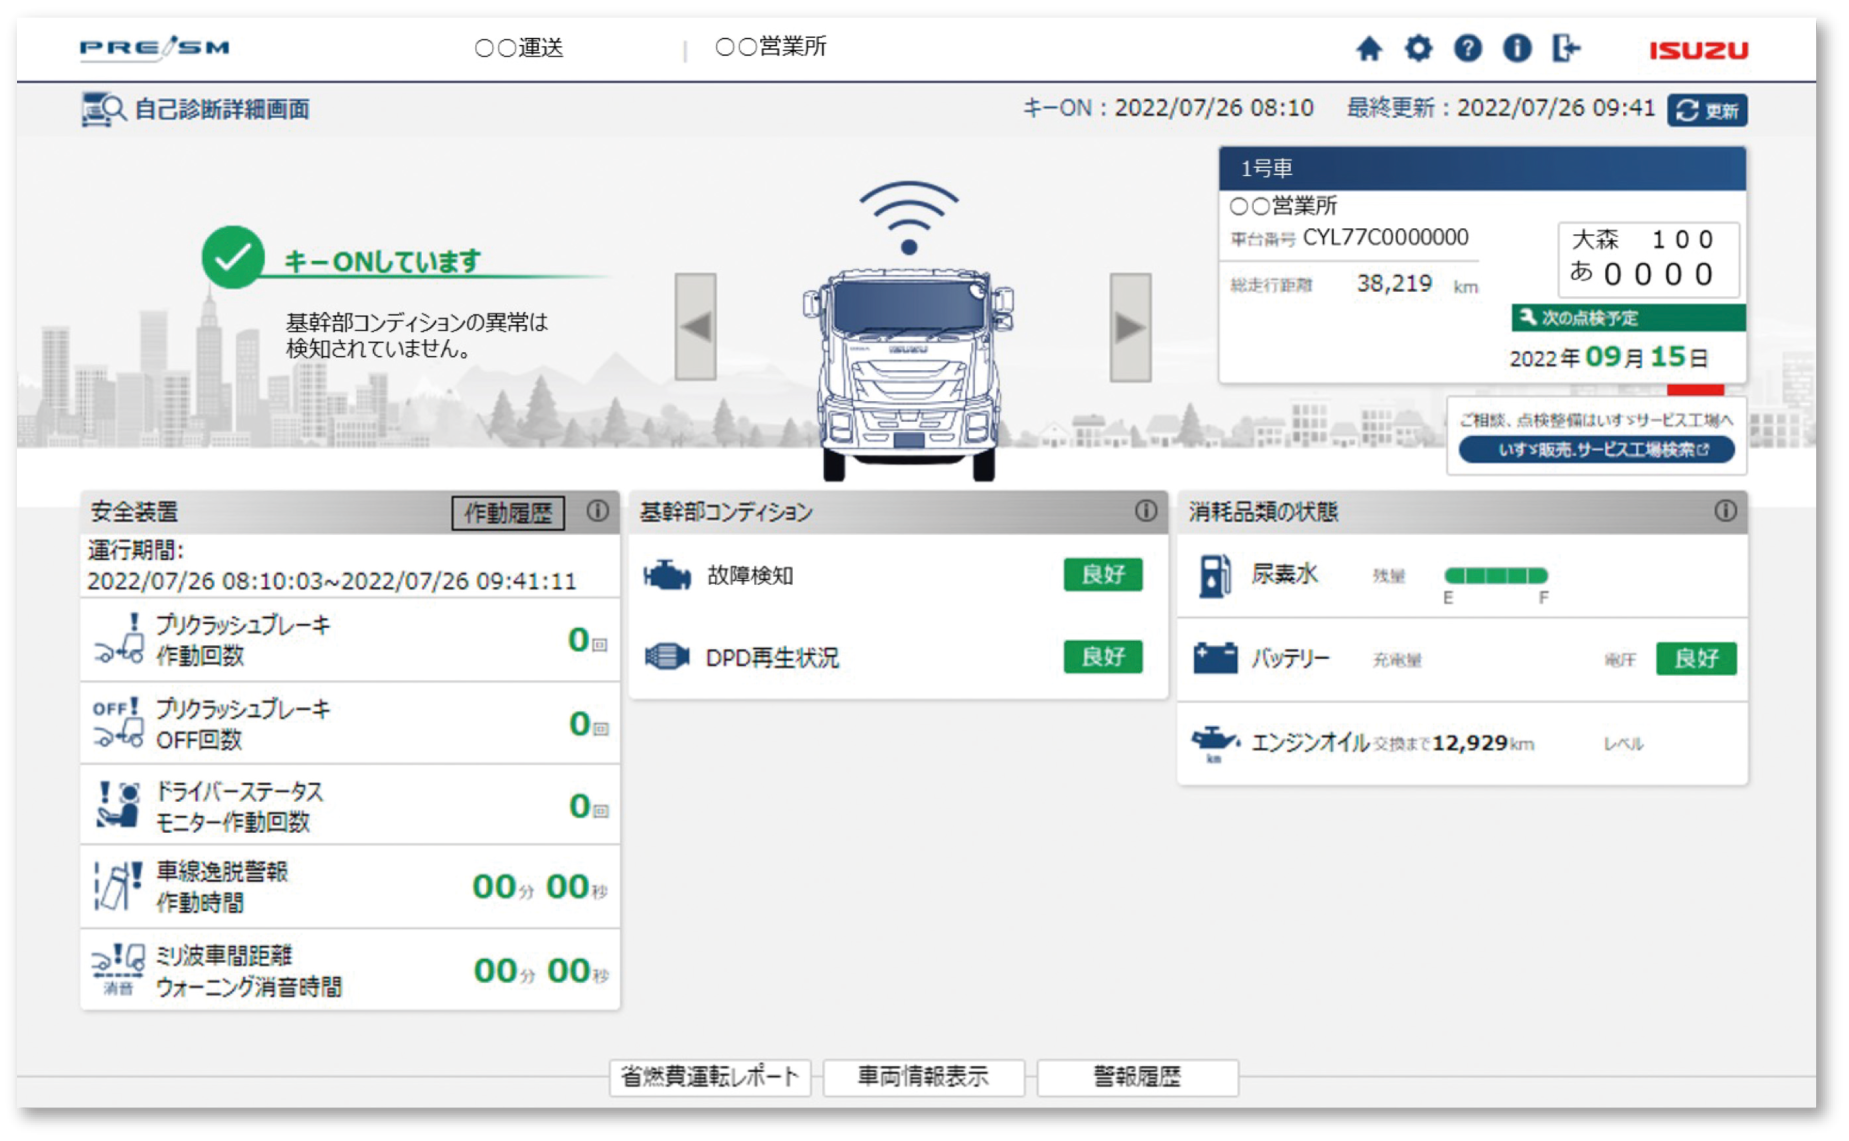This screenshot has height=1141, width=1849.
Task: Open settings gear icon
Action: tap(1417, 48)
